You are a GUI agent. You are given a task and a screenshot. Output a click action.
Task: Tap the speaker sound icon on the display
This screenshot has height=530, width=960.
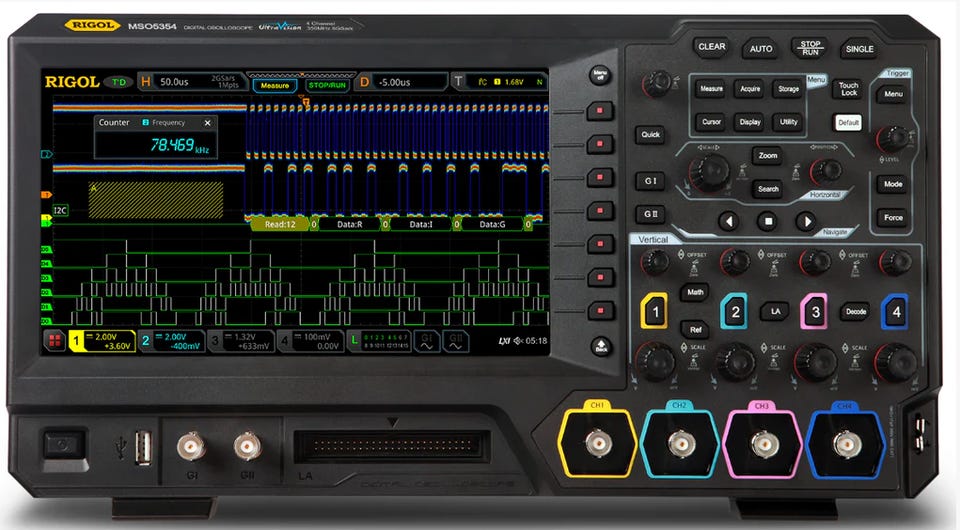point(518,341)
